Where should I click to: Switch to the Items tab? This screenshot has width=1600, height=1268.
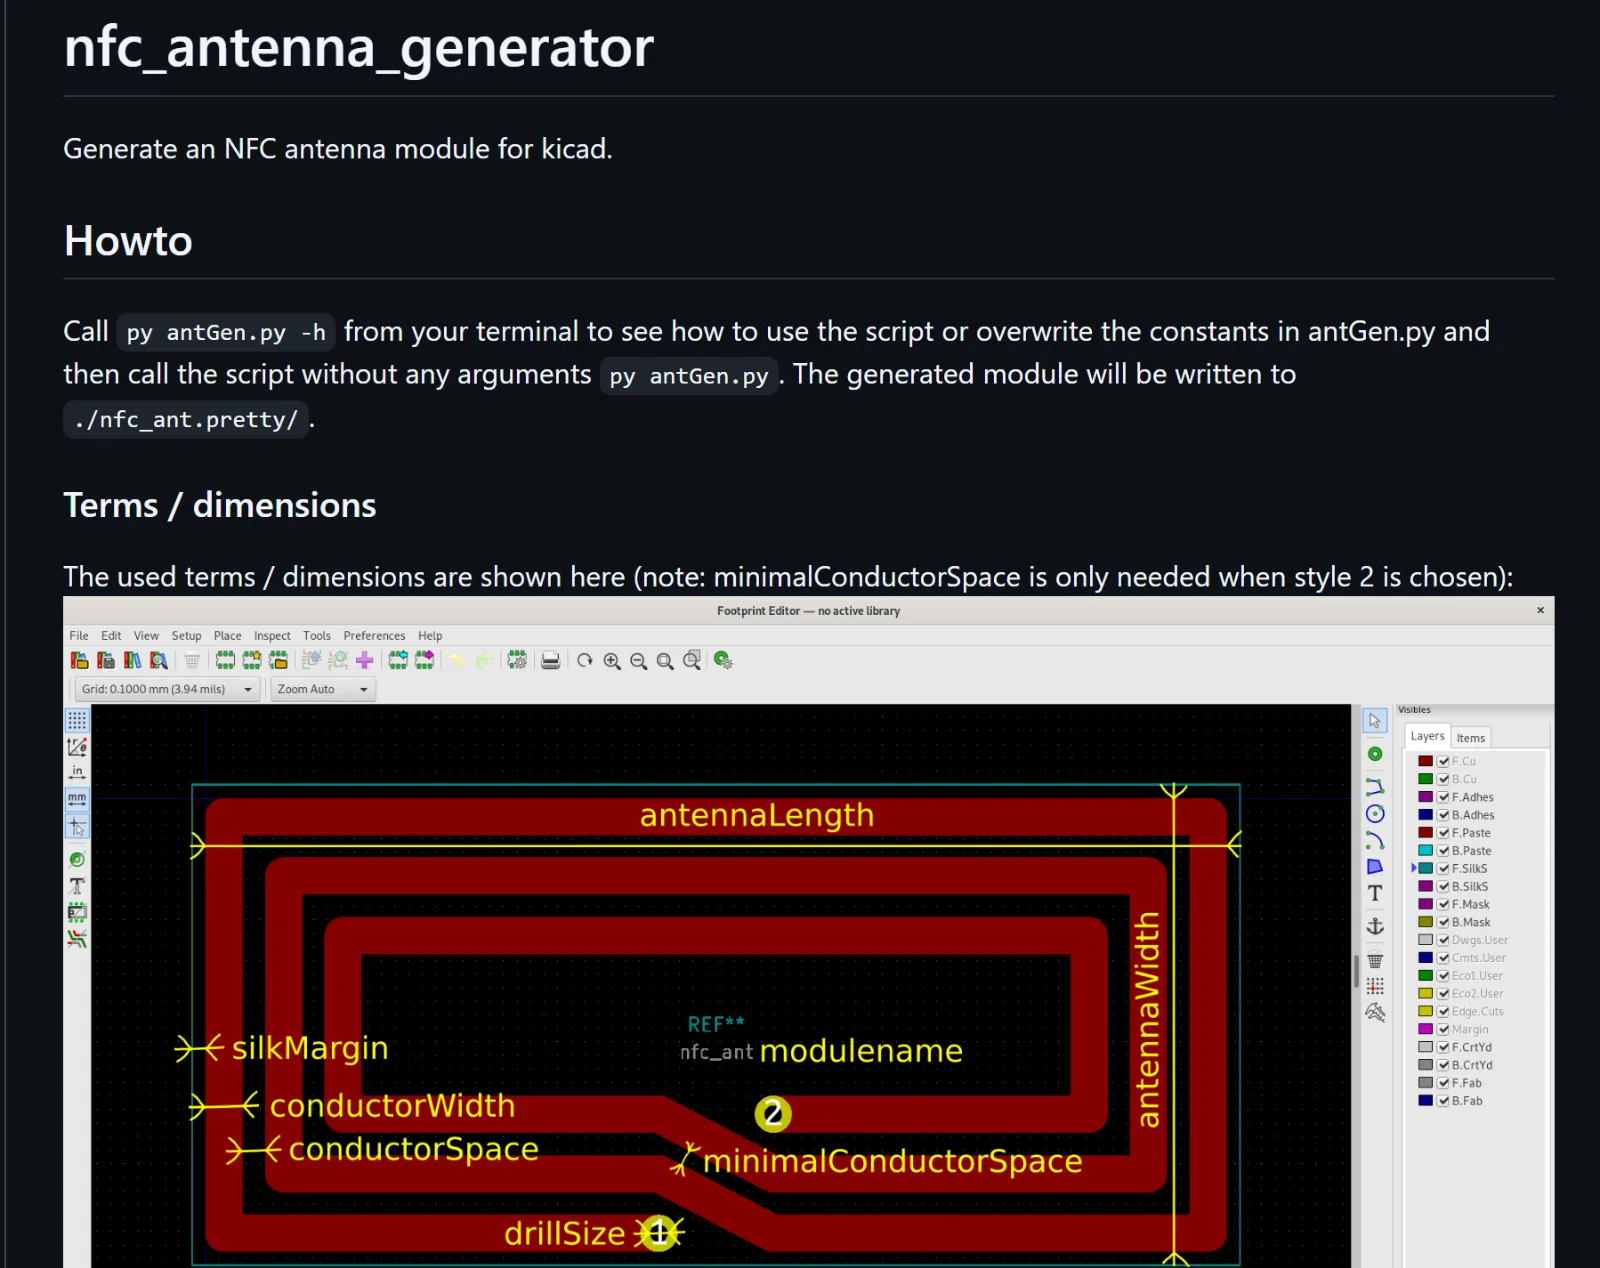1470,738
